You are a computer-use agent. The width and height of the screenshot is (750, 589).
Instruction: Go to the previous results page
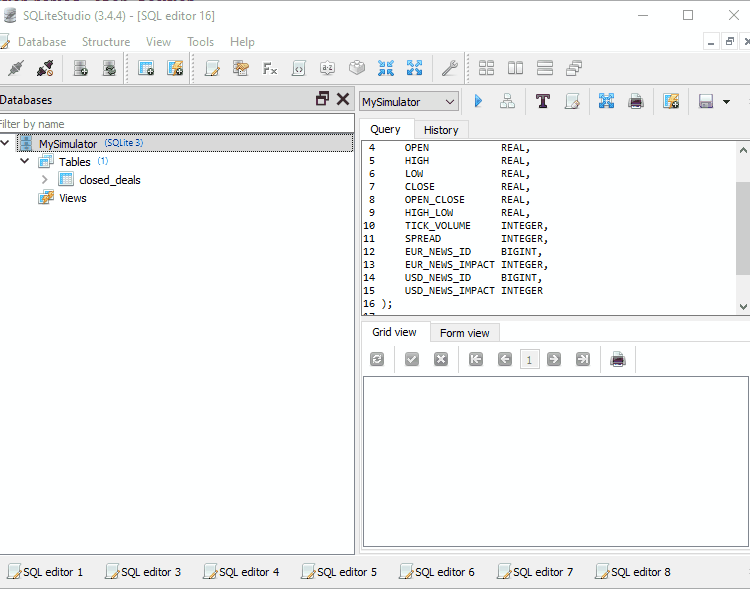(505, 359)
